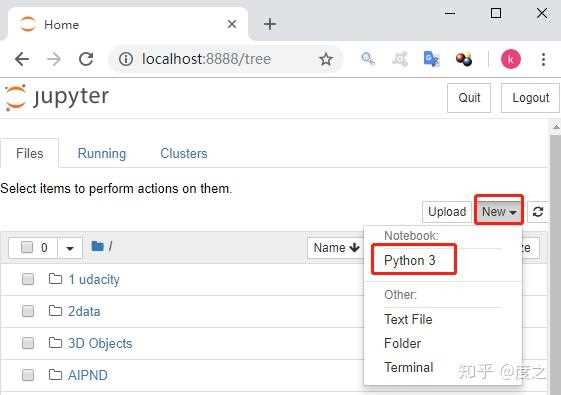Click the Jupyter logo
The image size is (561, 395).
pyautogui.click(x=57, y=97)
